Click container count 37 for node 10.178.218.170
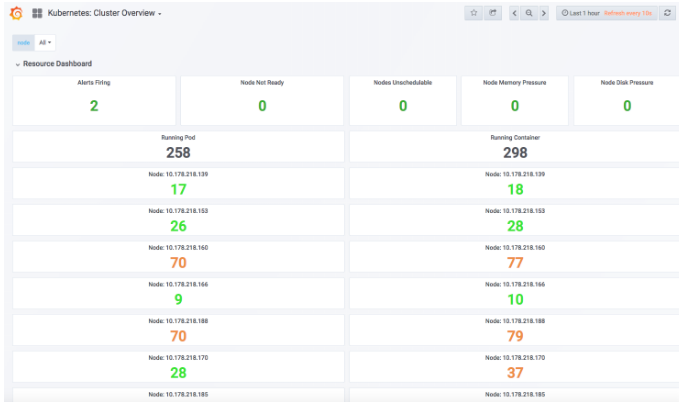The width and height of the screenshot is (679, 409). tap(515, 373)
